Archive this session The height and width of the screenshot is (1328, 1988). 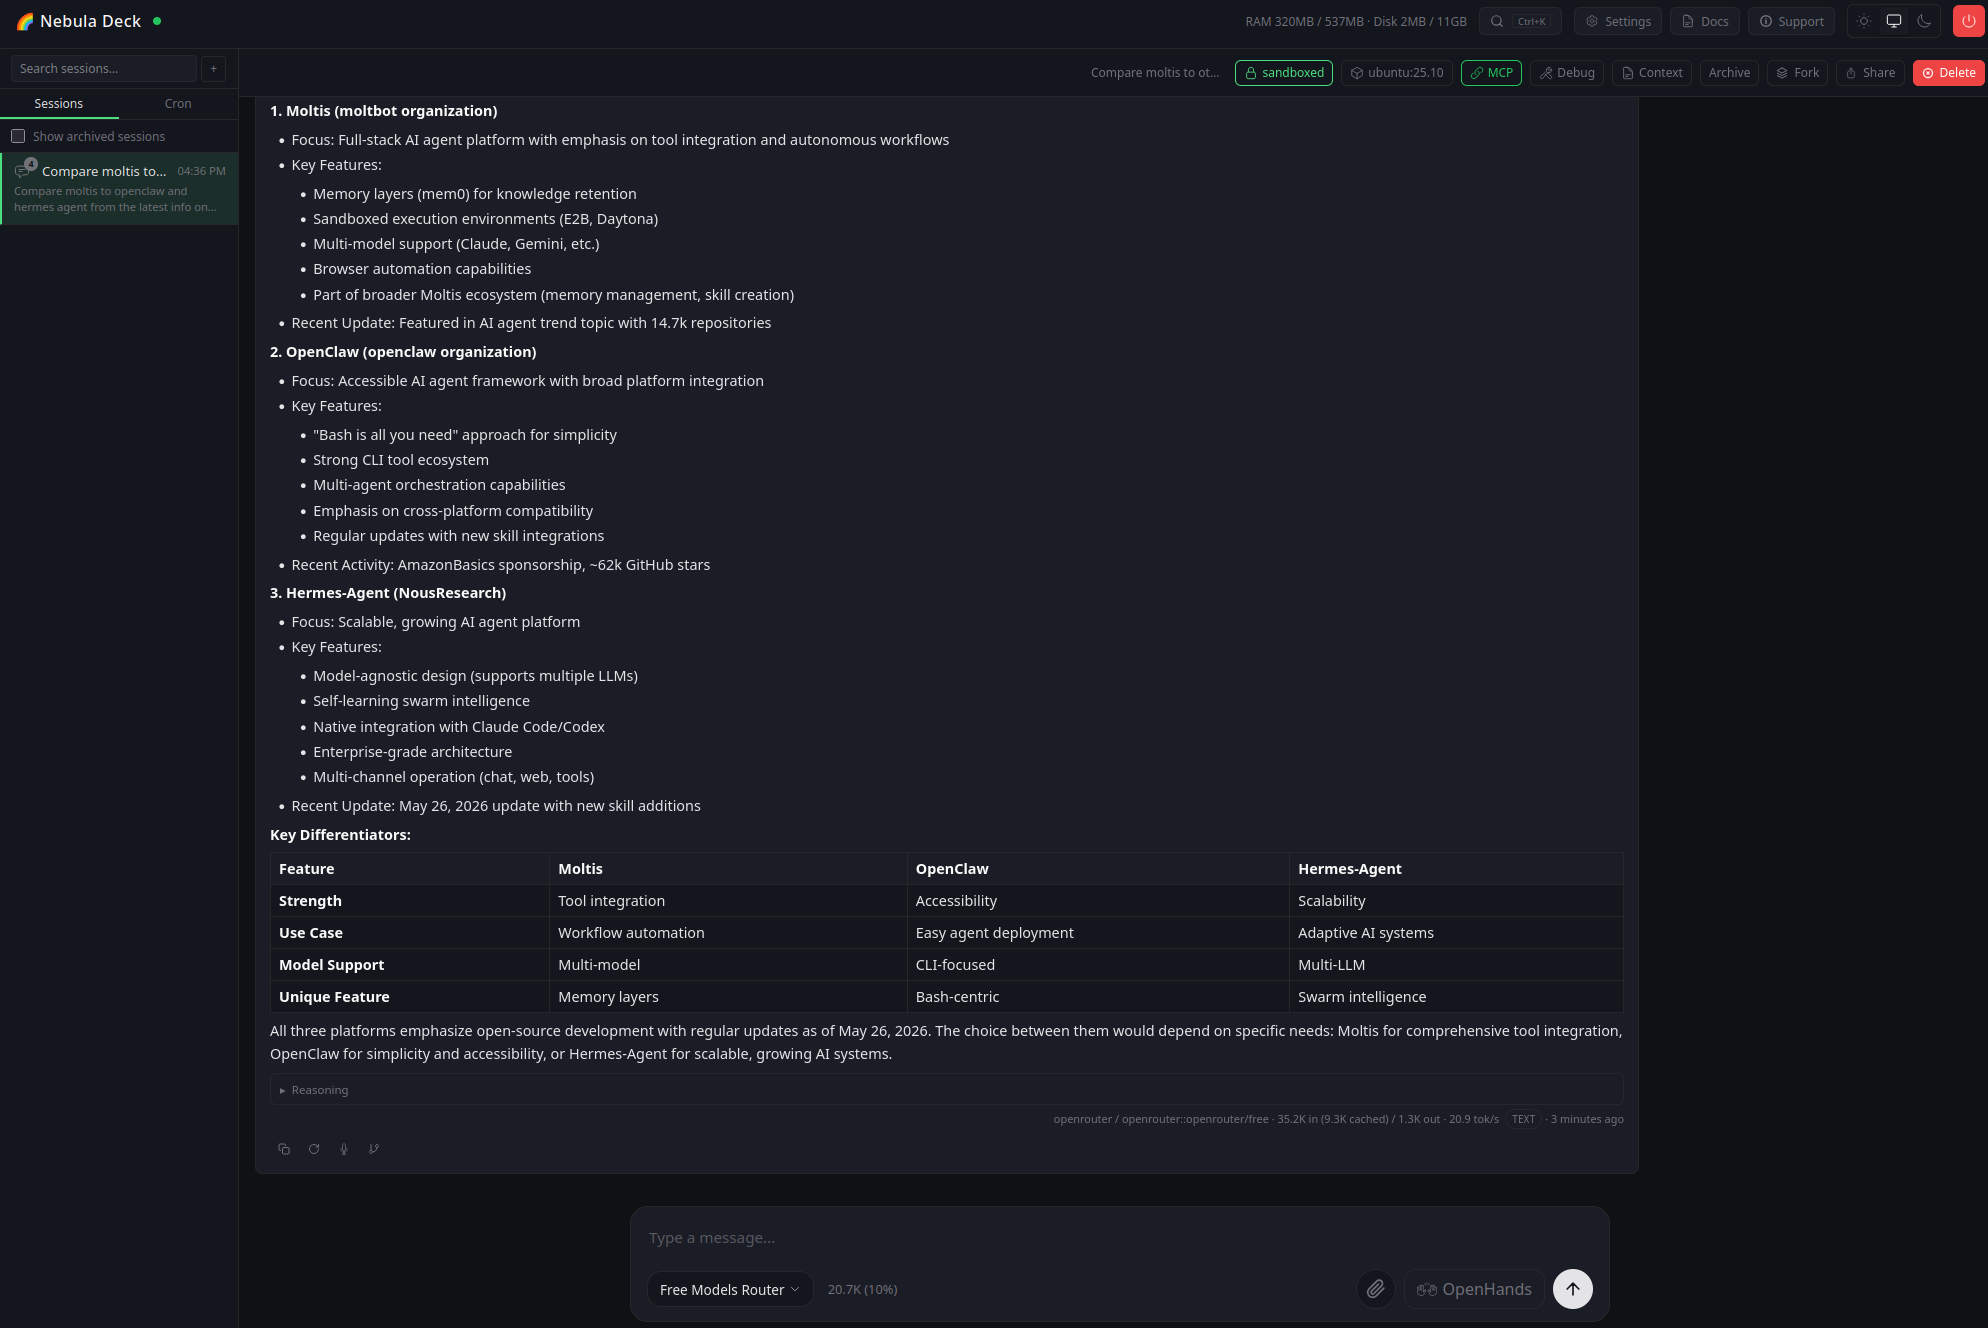1729,73
